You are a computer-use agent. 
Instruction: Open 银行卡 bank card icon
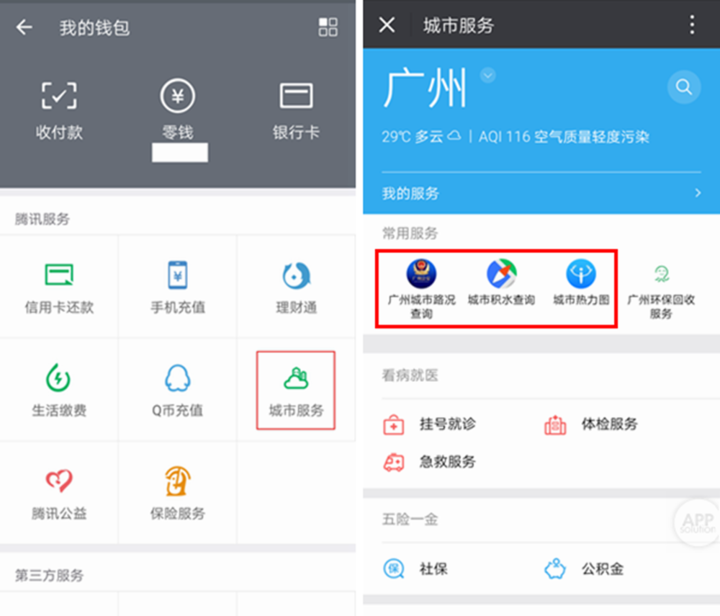click(296, 97)
